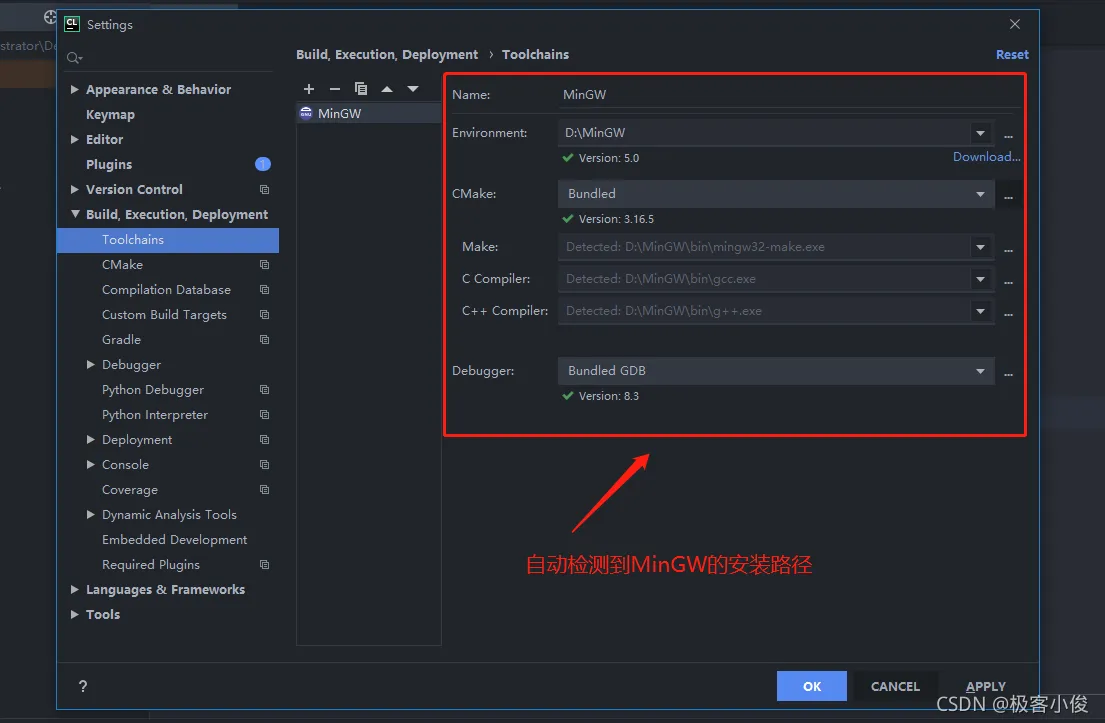Expand Dynamic Analysis Tools node
Viewport: 1105px width, 723px height.
(x=90, y=514)
